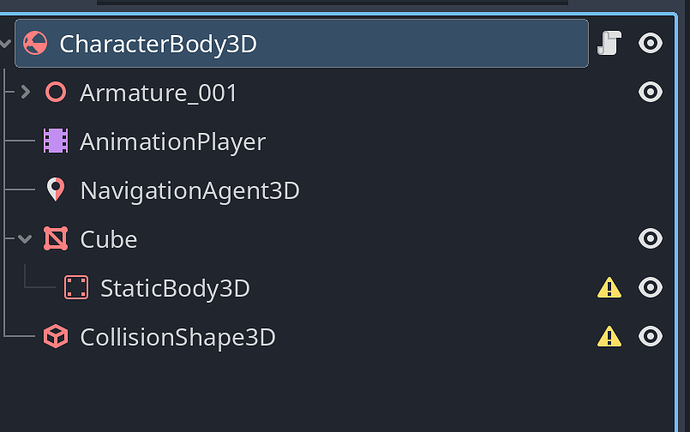
Task: Open the script attached to CharacterBody3D
Action: point(609,43)
